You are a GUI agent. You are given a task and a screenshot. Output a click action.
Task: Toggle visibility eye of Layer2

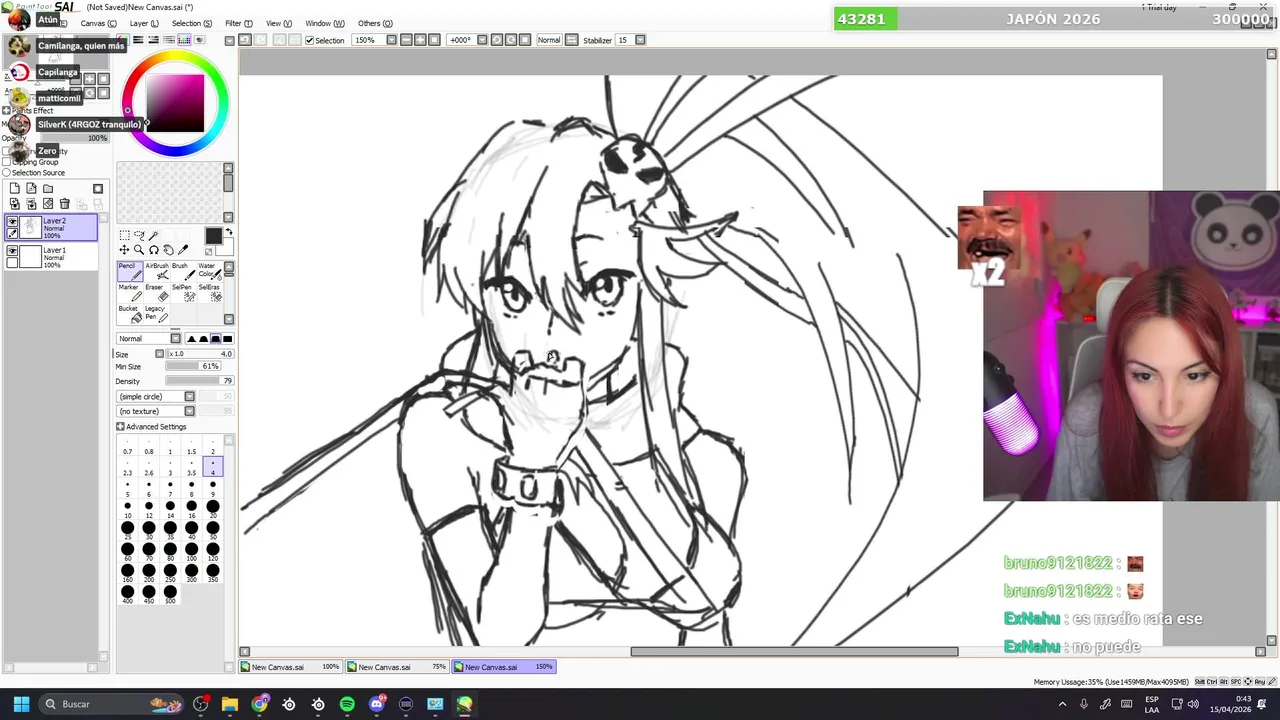[12, 222]
